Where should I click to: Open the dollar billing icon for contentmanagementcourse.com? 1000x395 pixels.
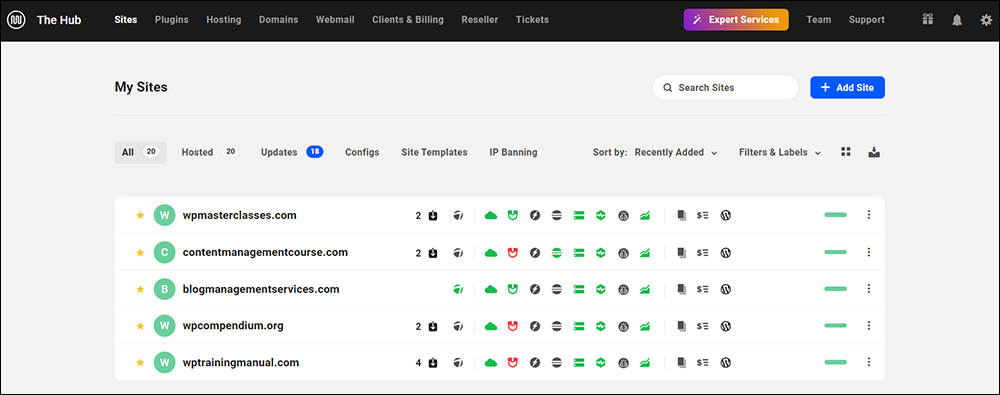click(703, 253)
